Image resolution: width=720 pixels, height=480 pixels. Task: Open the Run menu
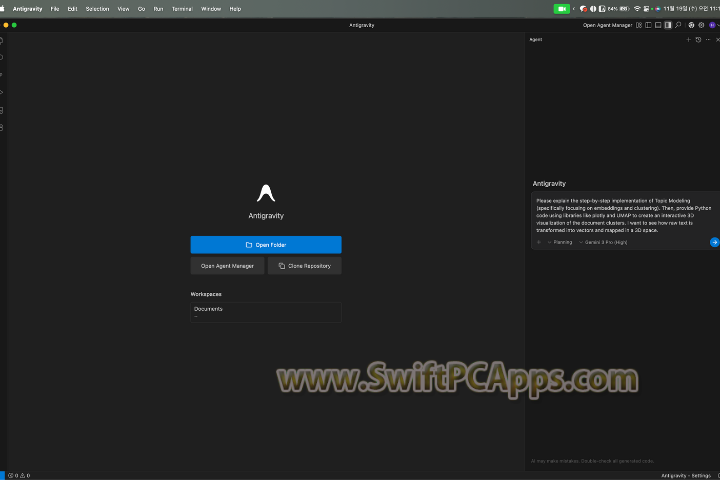pos(158,9)
